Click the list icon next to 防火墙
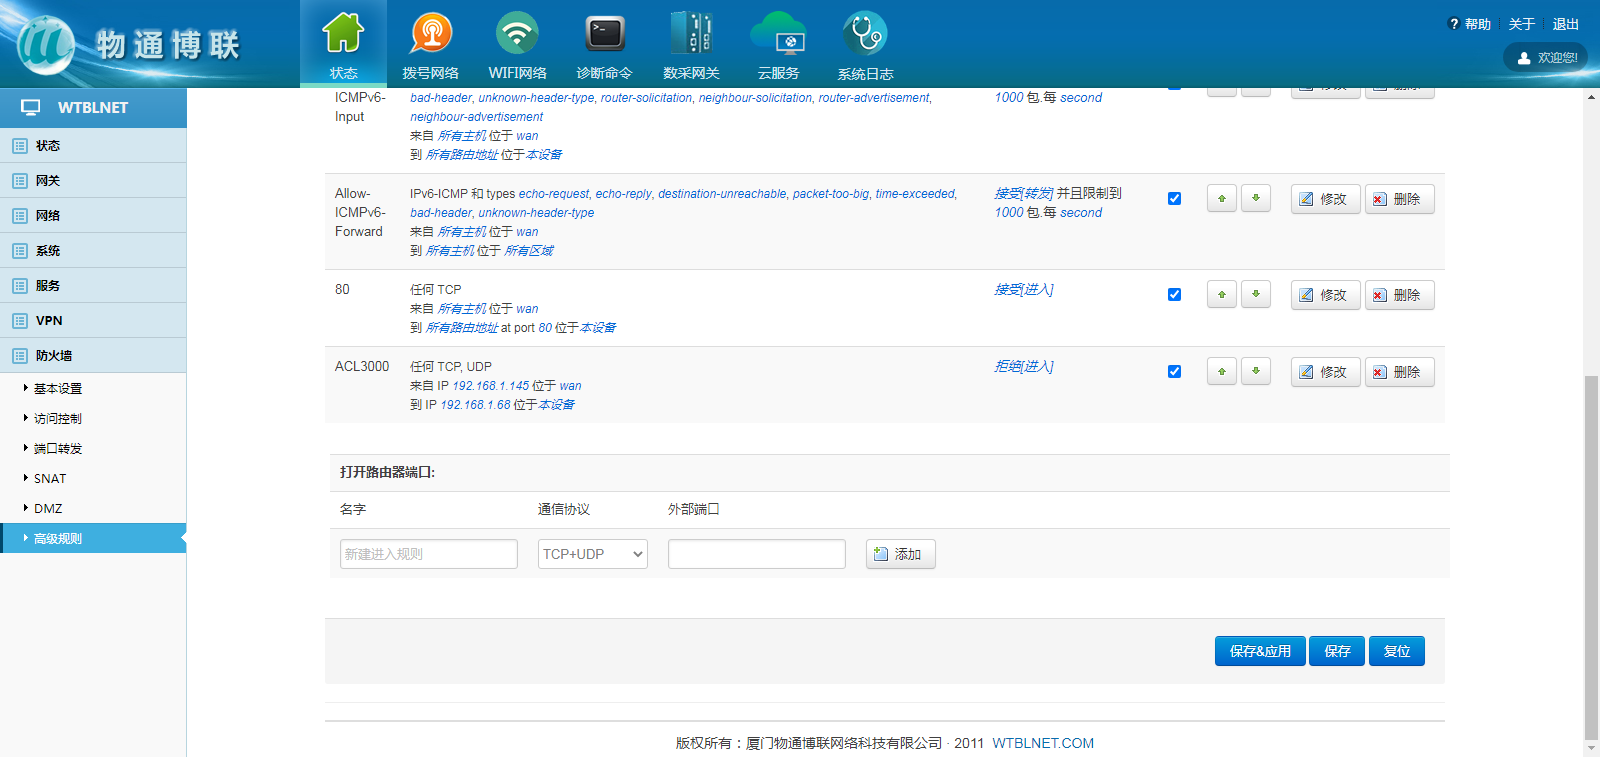Screen dimensions: 1600x757 [20, 356]
